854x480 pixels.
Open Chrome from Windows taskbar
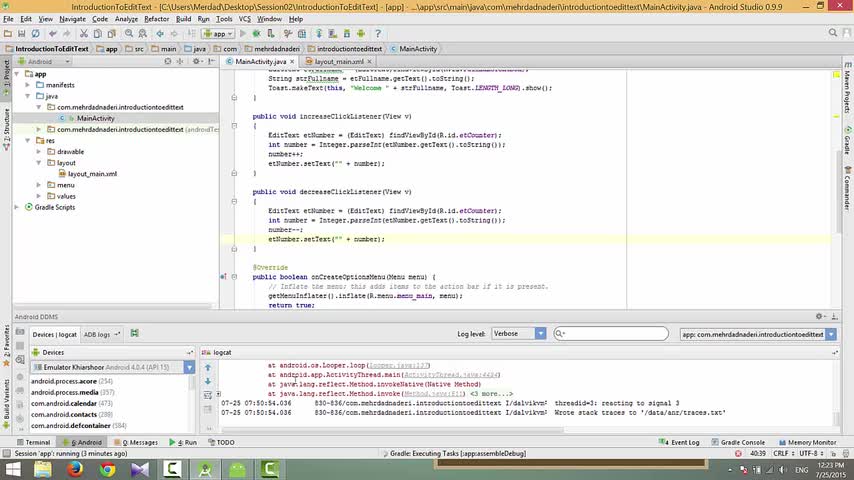click(x=107, y=469)
